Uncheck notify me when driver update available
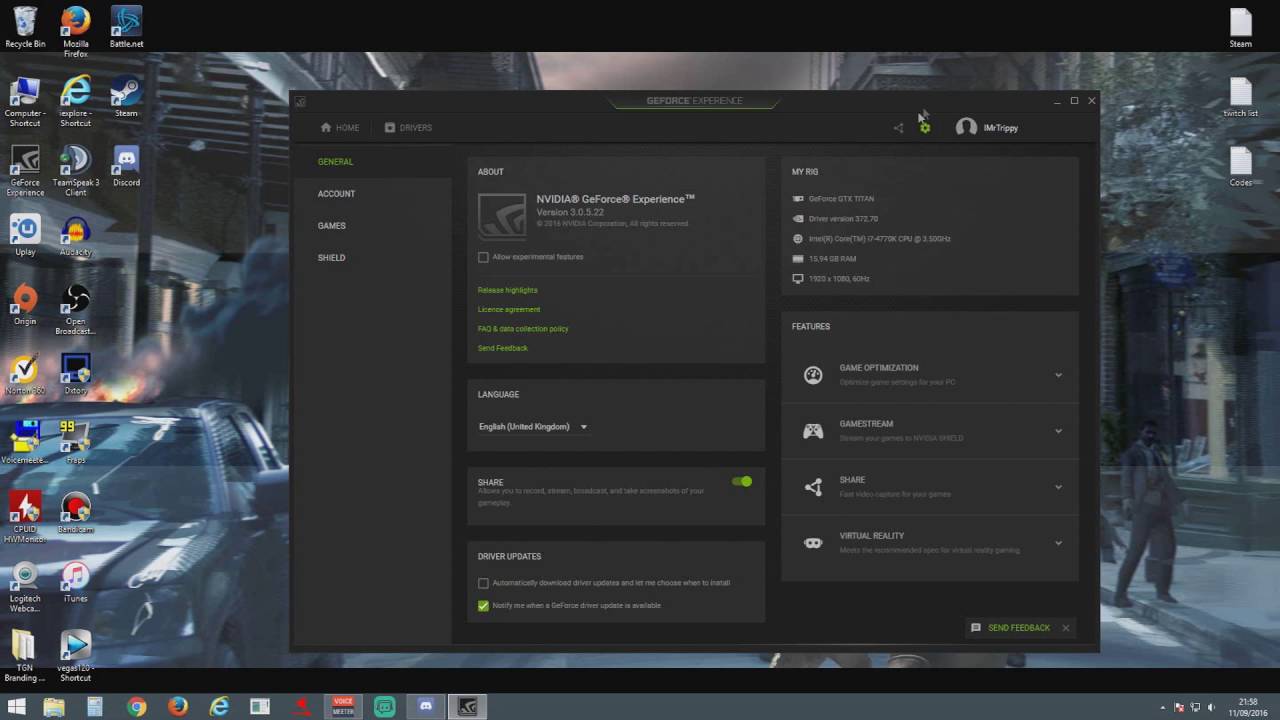1280x720 pixels. pyautogui.click(x=483, y=606)
